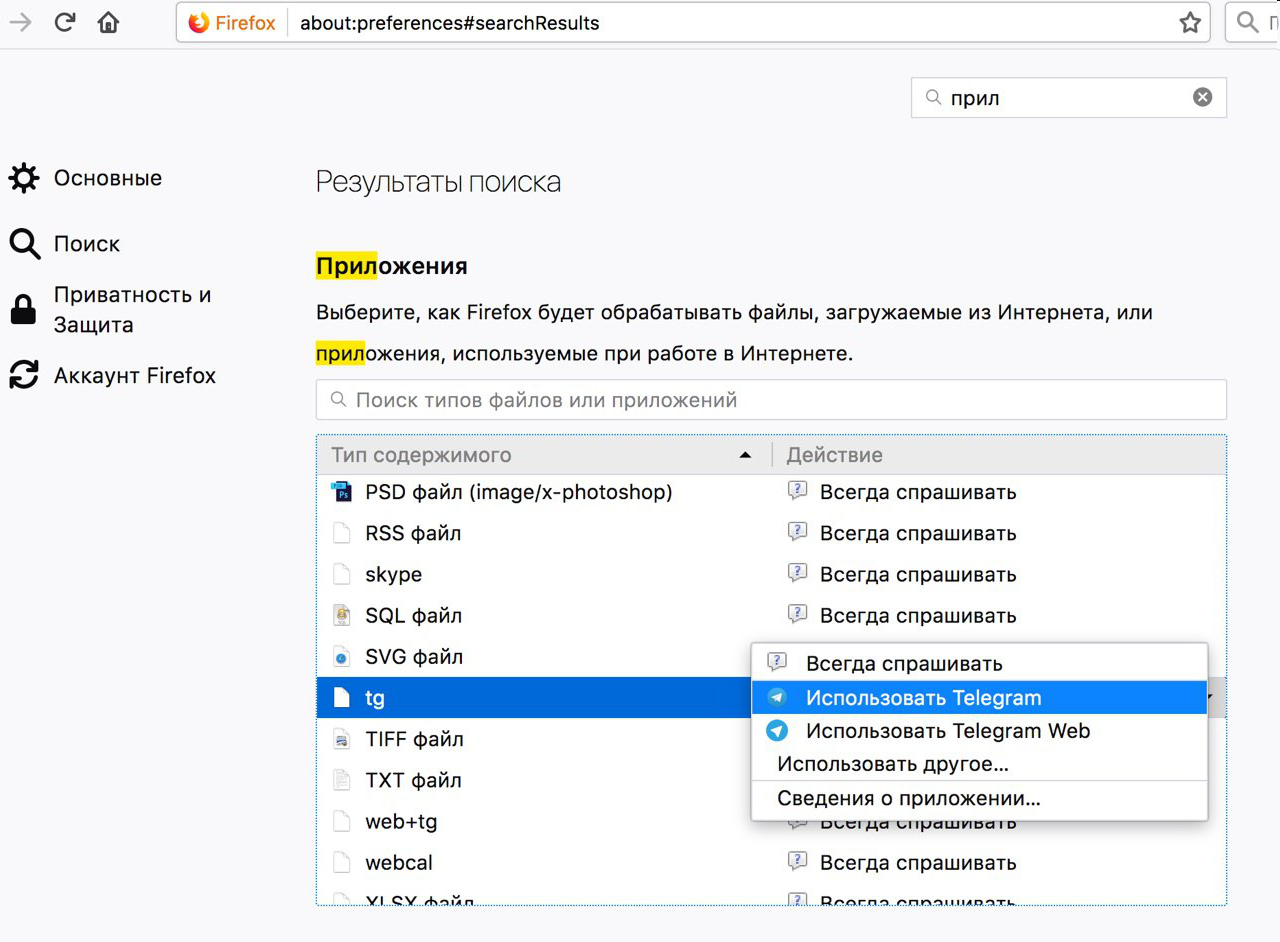The image size is (1280, 942).
Task: Click the tg label in the selected row
Action: point(375,699)
